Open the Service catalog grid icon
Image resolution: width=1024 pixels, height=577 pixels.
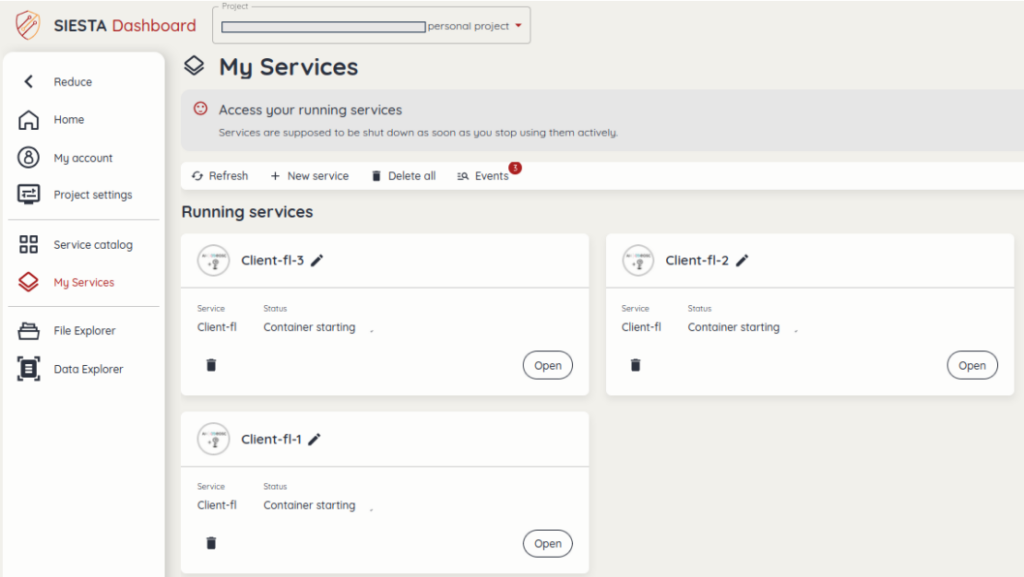point(29,245)
